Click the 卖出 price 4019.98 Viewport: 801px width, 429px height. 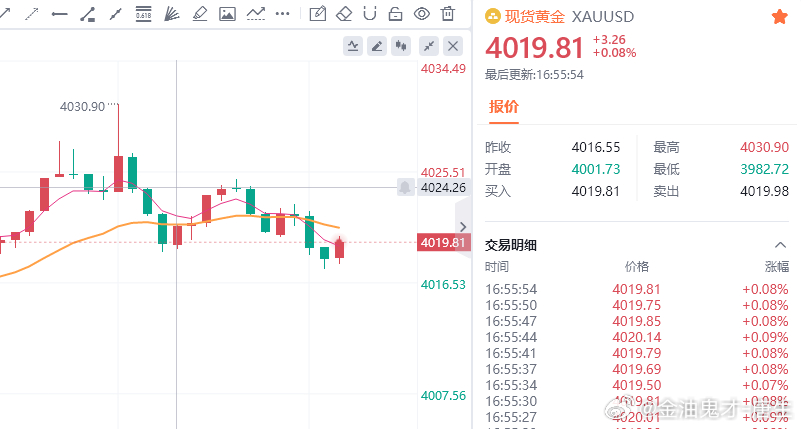764,191
